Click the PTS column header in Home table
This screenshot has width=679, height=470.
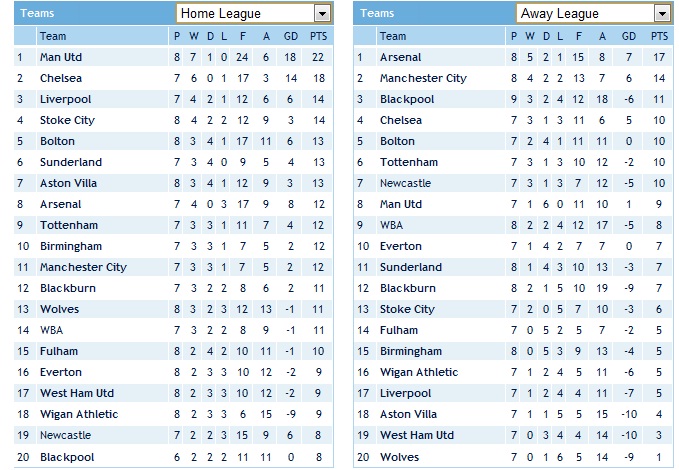(x=318, y=36)
